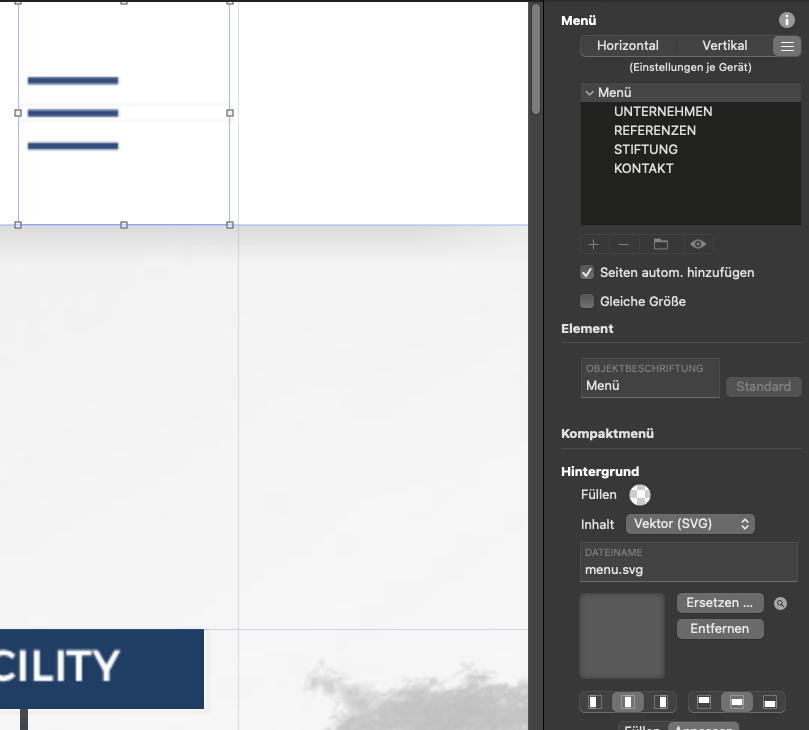Align background image to the bottom
Screen dimensions: 809x730
click(x=770, y=702)
